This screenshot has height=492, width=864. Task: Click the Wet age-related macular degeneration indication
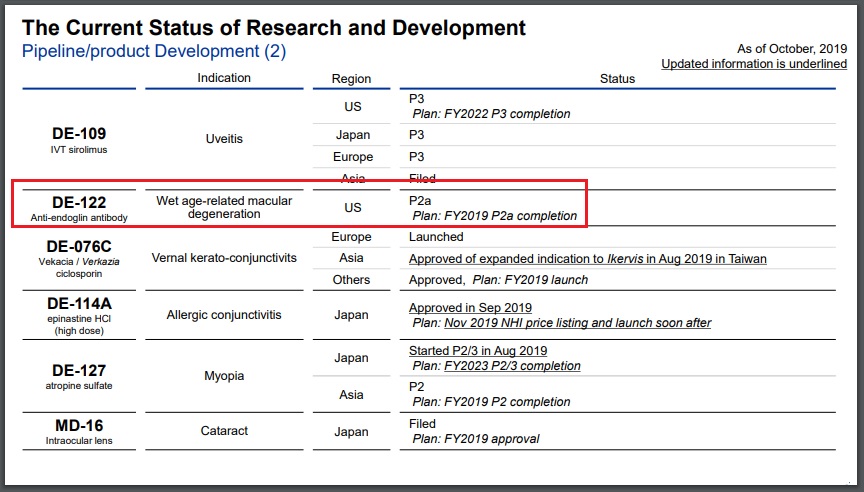(224, 208)
